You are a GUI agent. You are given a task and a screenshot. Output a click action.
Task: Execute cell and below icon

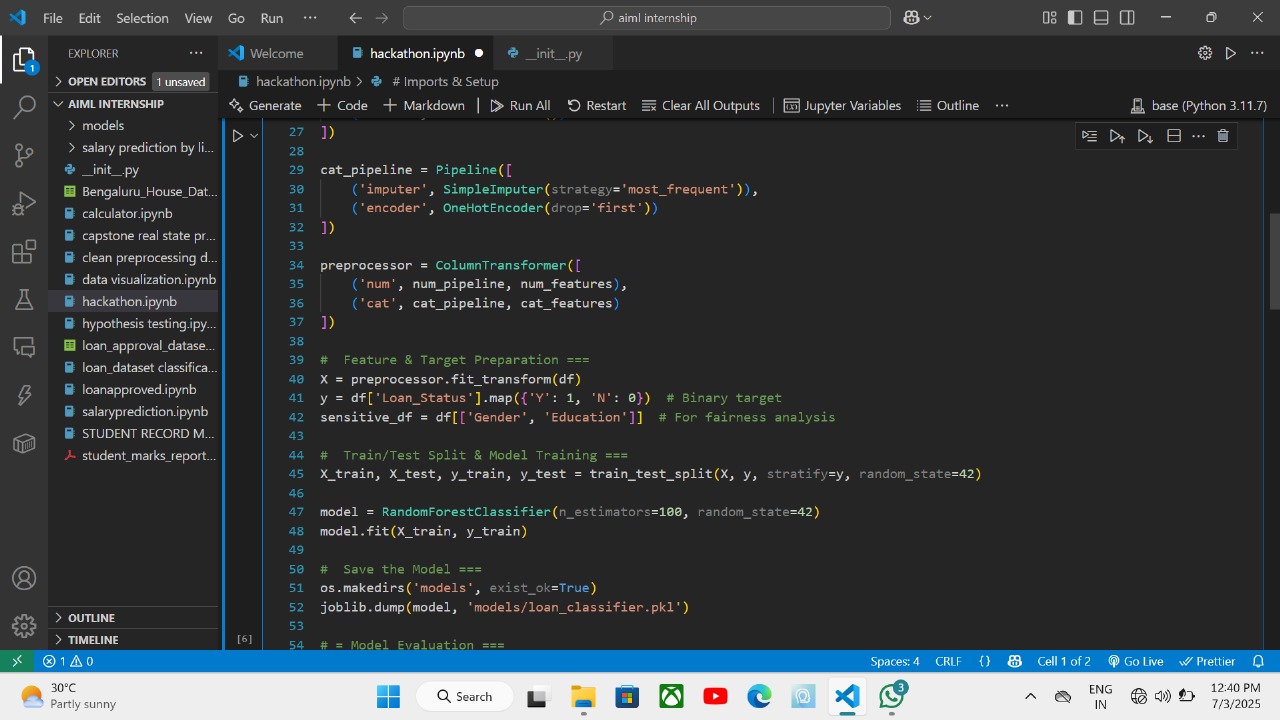[1145, 136]
